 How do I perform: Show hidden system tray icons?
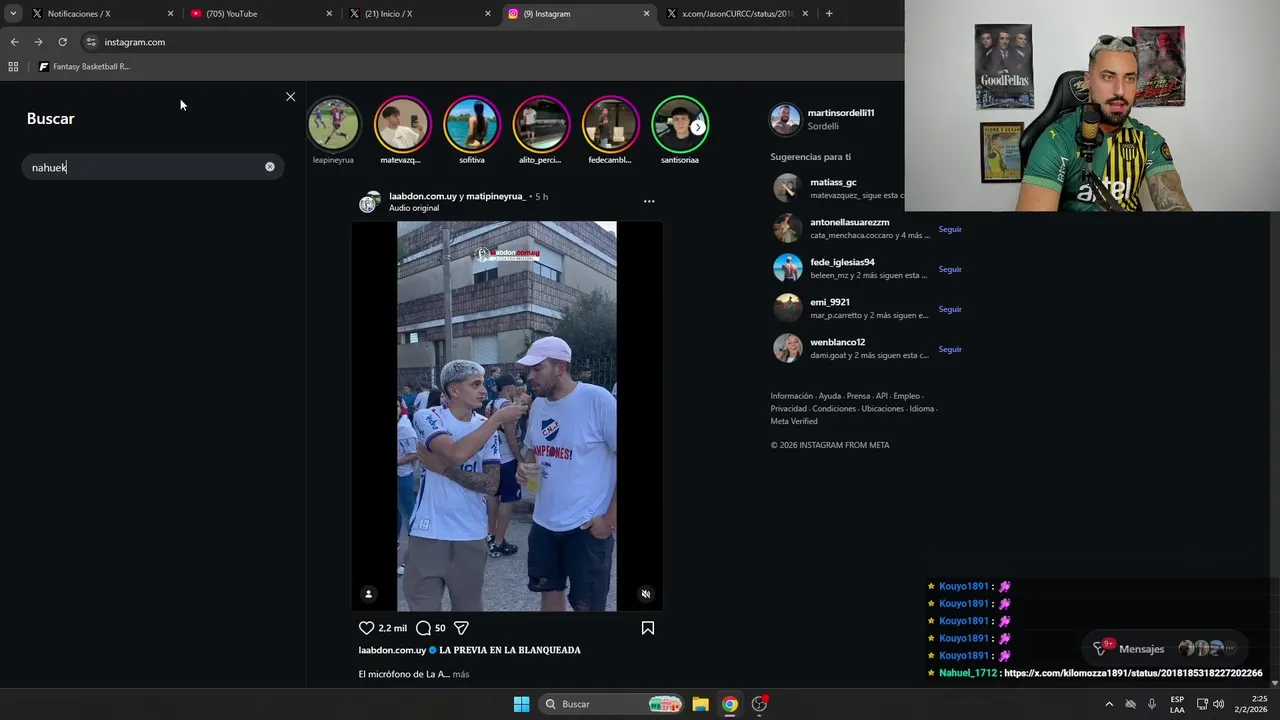click(1109, 704)
